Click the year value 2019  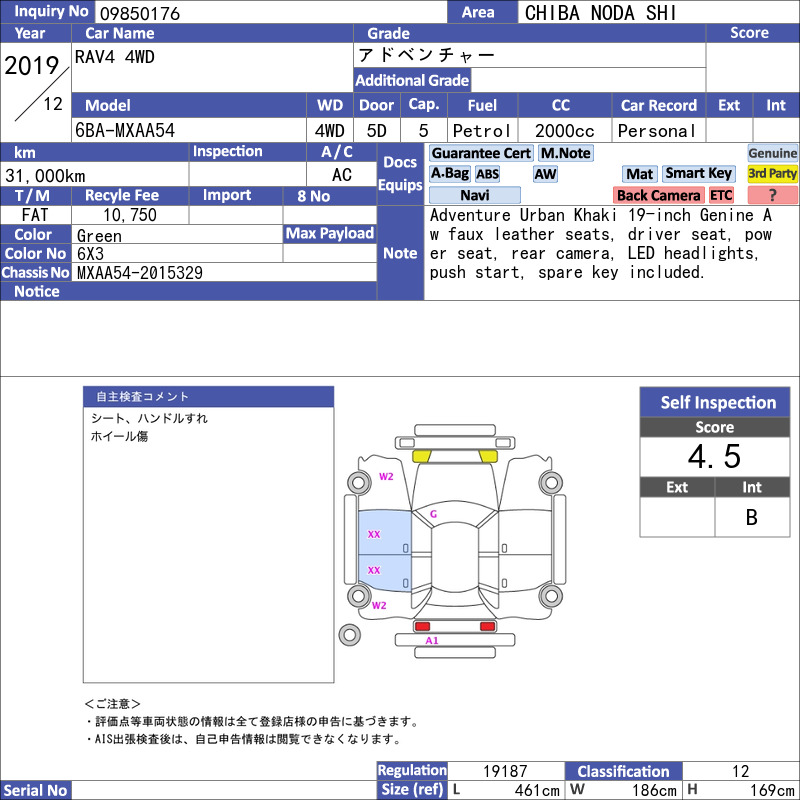tap(32, 66)
